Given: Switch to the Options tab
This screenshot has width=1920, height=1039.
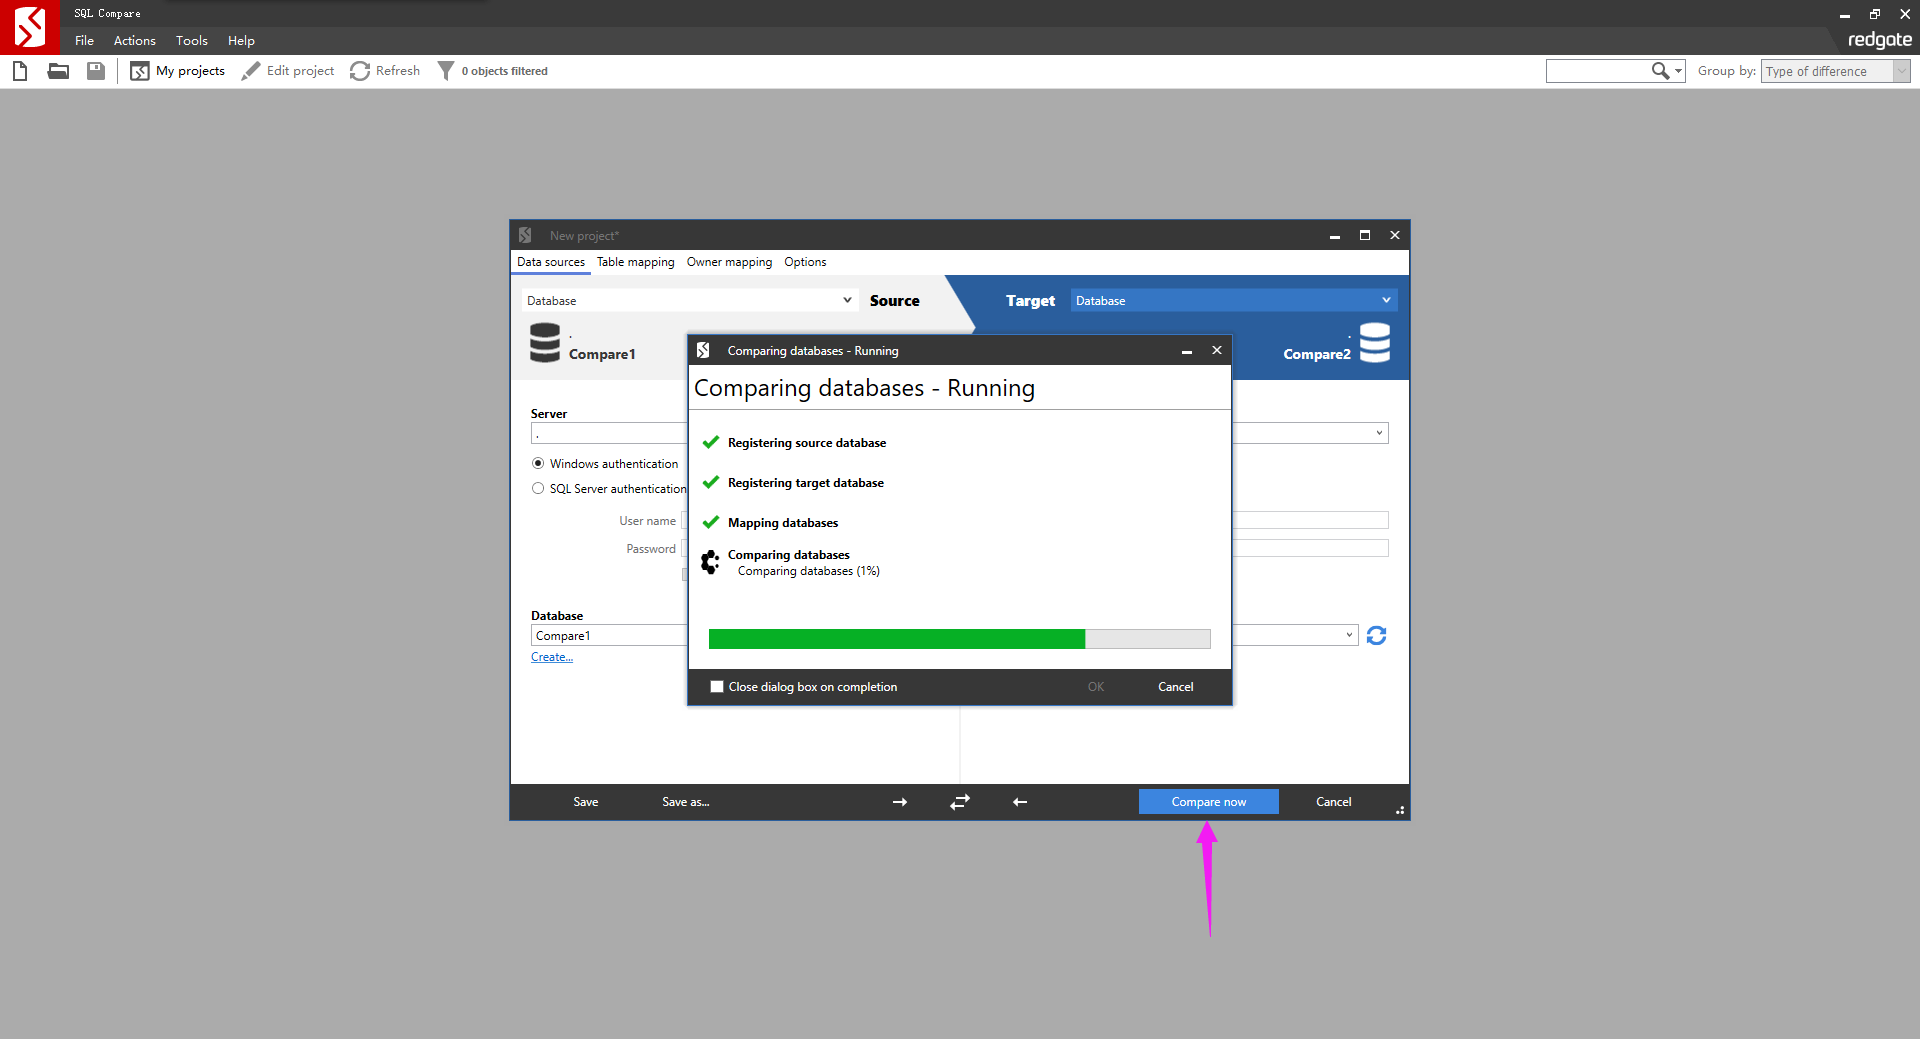Looking at the screenshot, I should 805,262.
